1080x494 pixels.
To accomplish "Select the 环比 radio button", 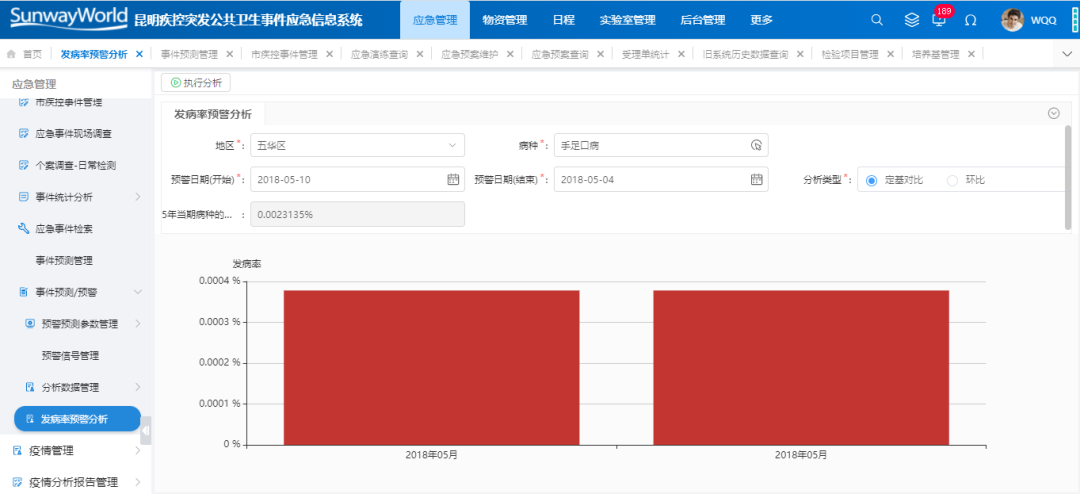I will (952, 180).
